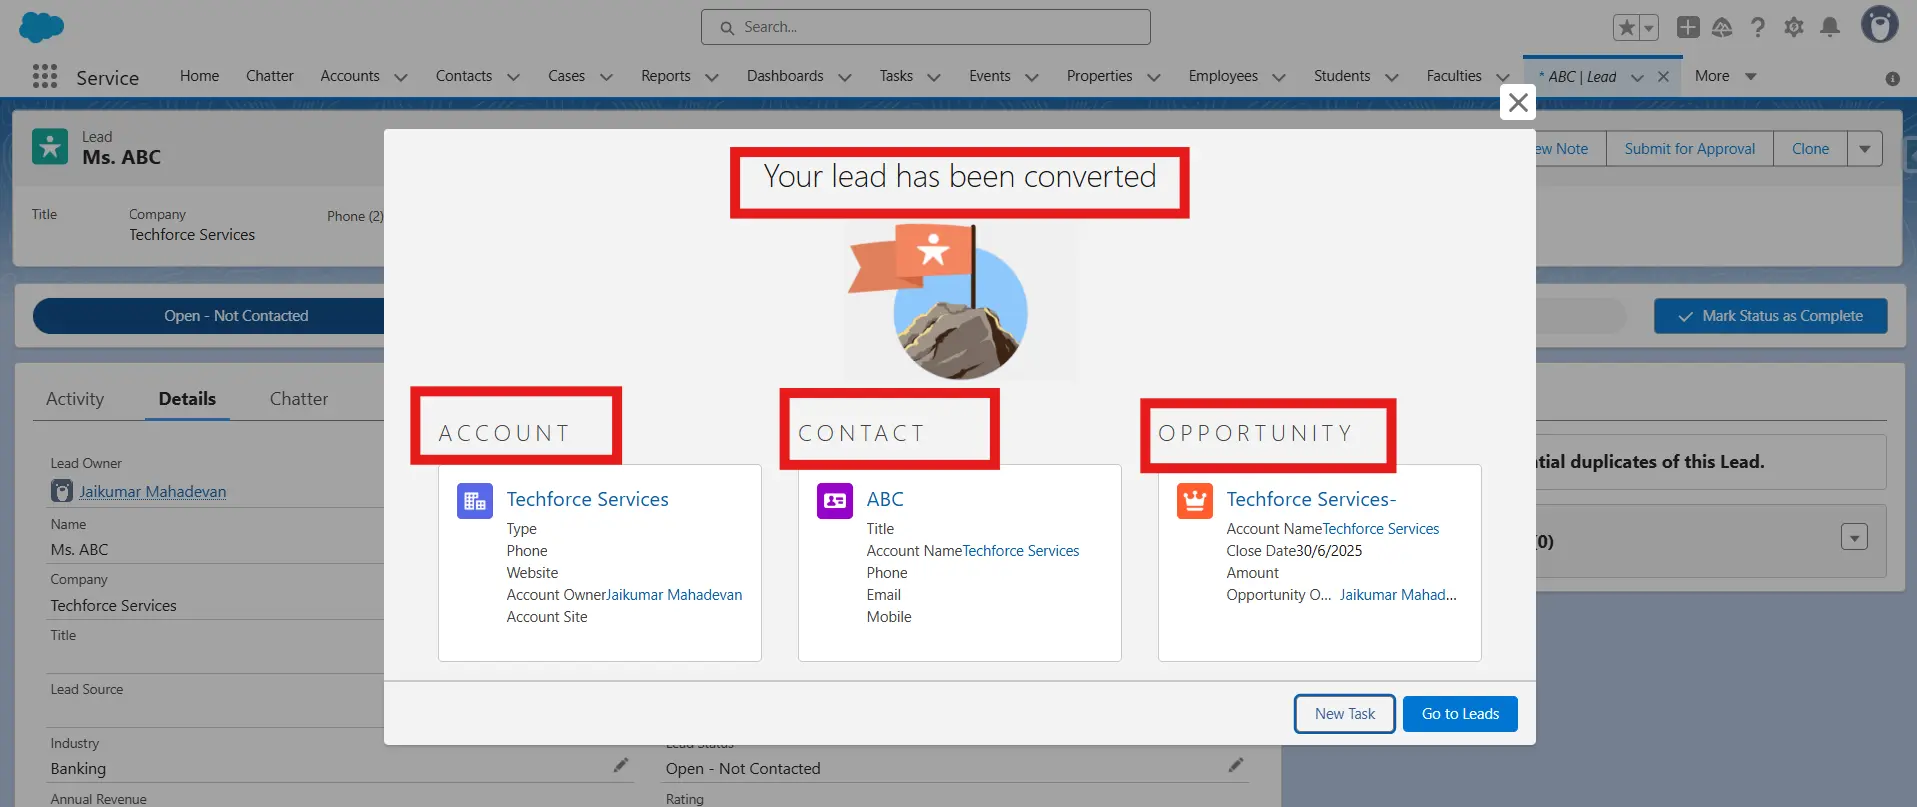Open Techforce Services account link

coord(587,499)
